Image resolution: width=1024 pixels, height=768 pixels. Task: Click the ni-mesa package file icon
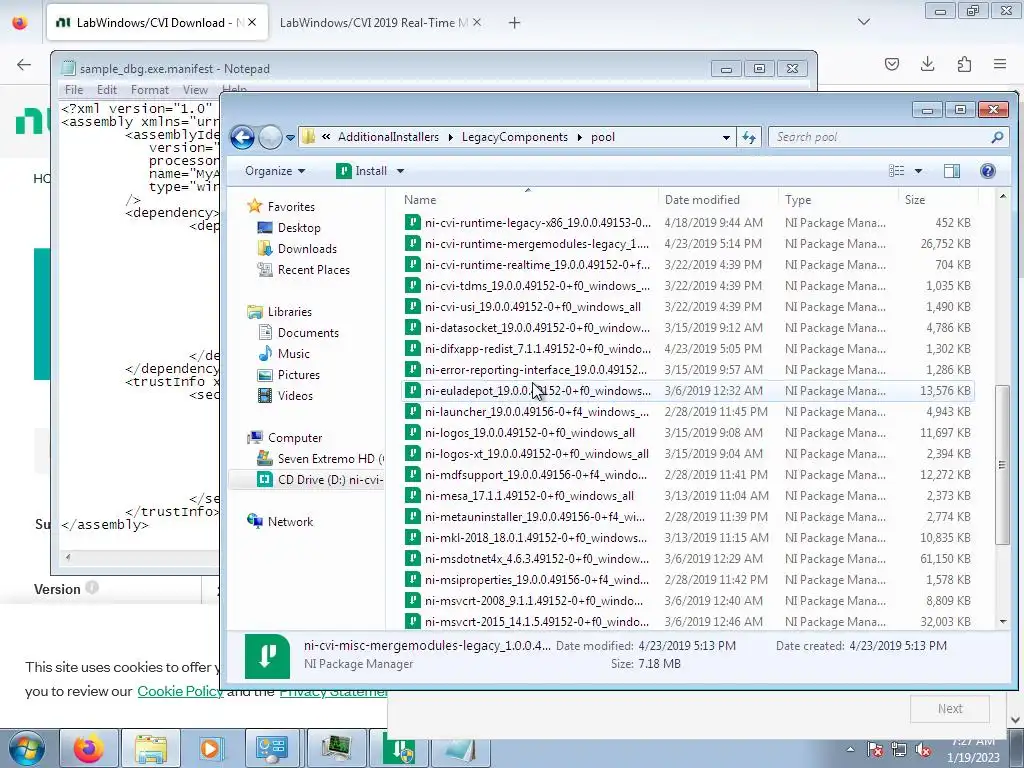click(413, 496)
